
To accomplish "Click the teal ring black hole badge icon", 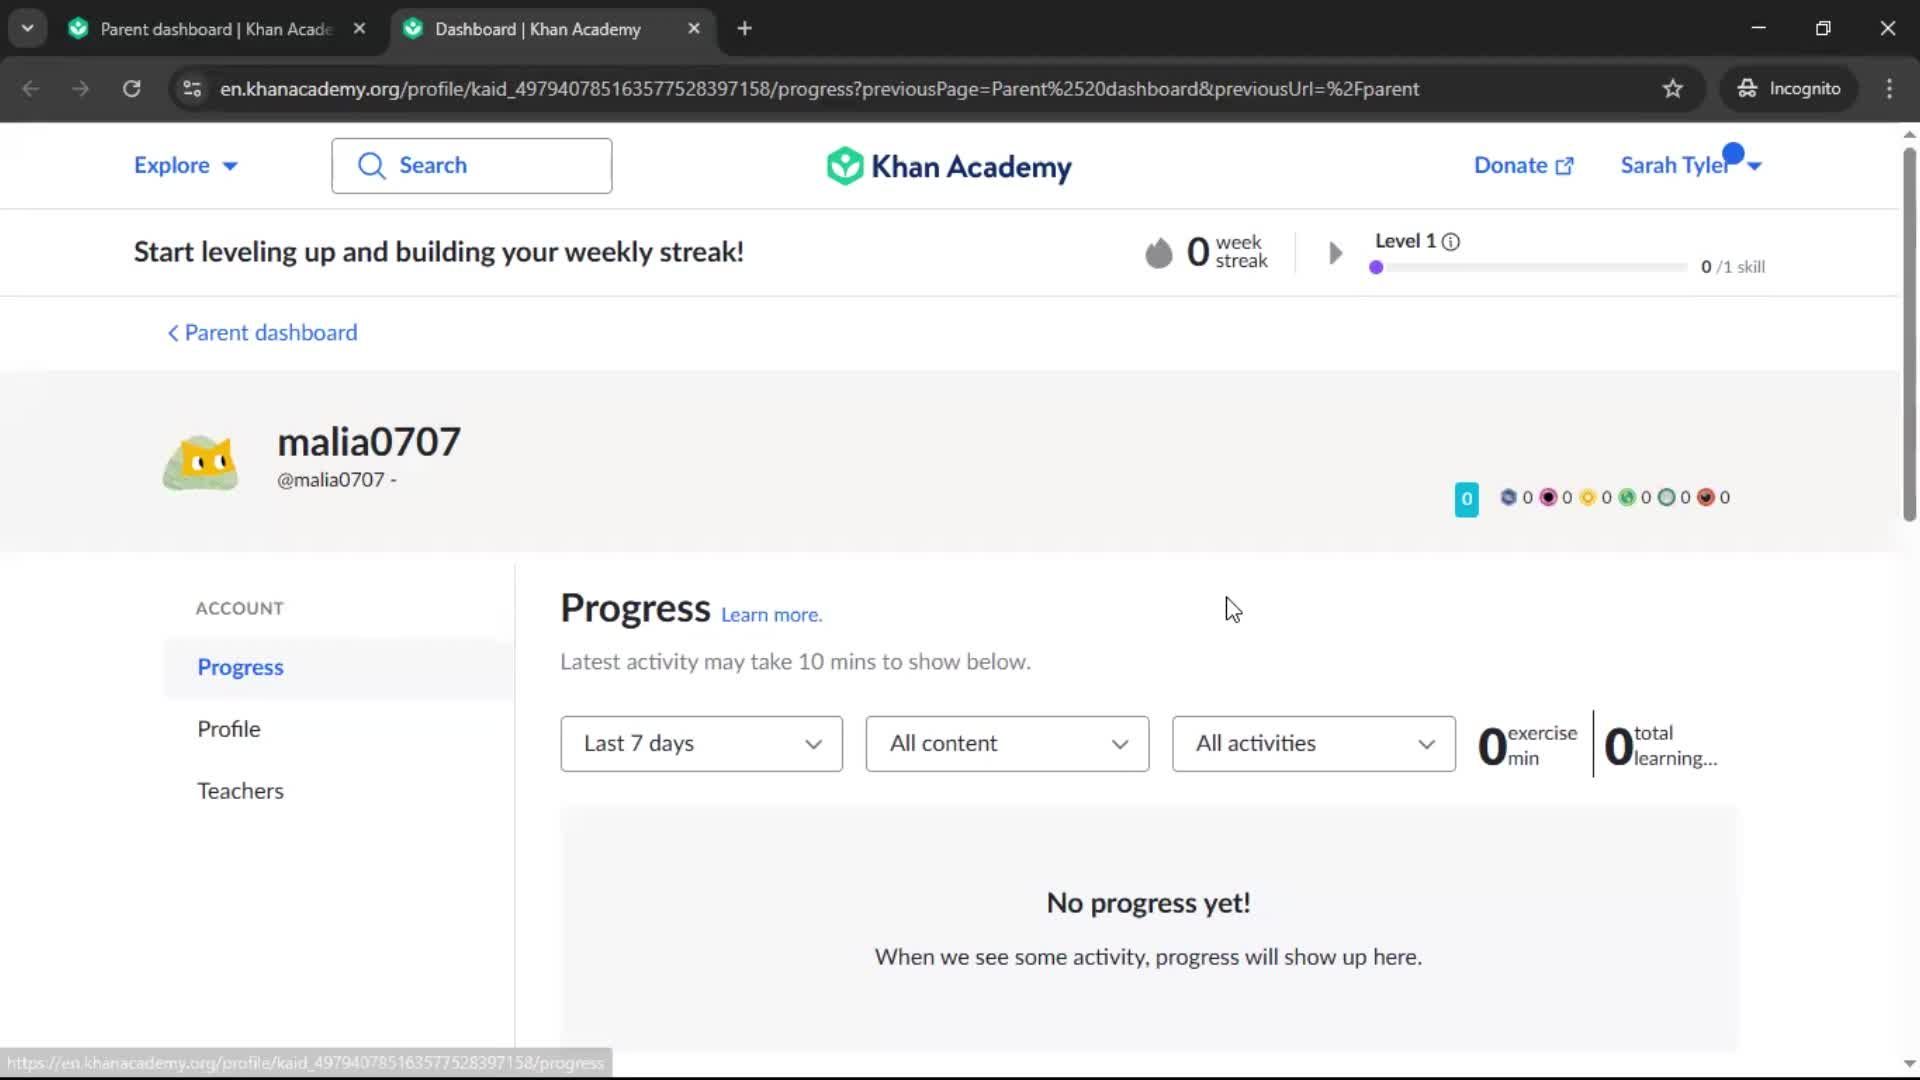I will pos(1667,497).
